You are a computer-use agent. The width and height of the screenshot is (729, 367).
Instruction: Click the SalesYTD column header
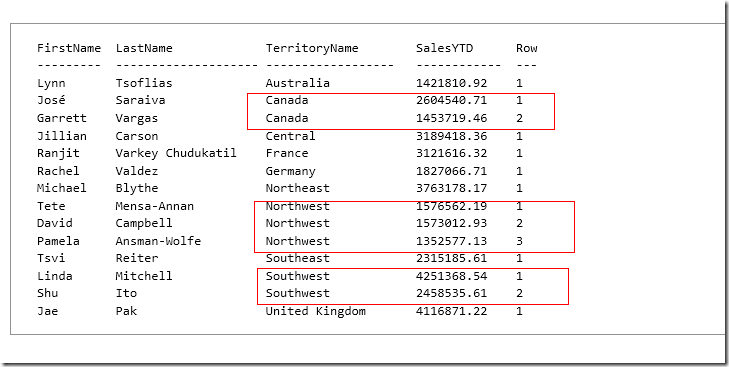pyautogui.click(x=444, y=48)
